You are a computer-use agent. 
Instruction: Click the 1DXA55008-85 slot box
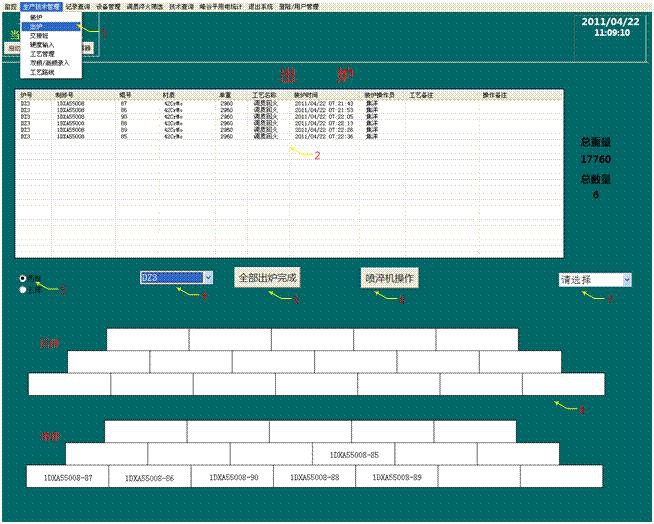tap(354, 454)
